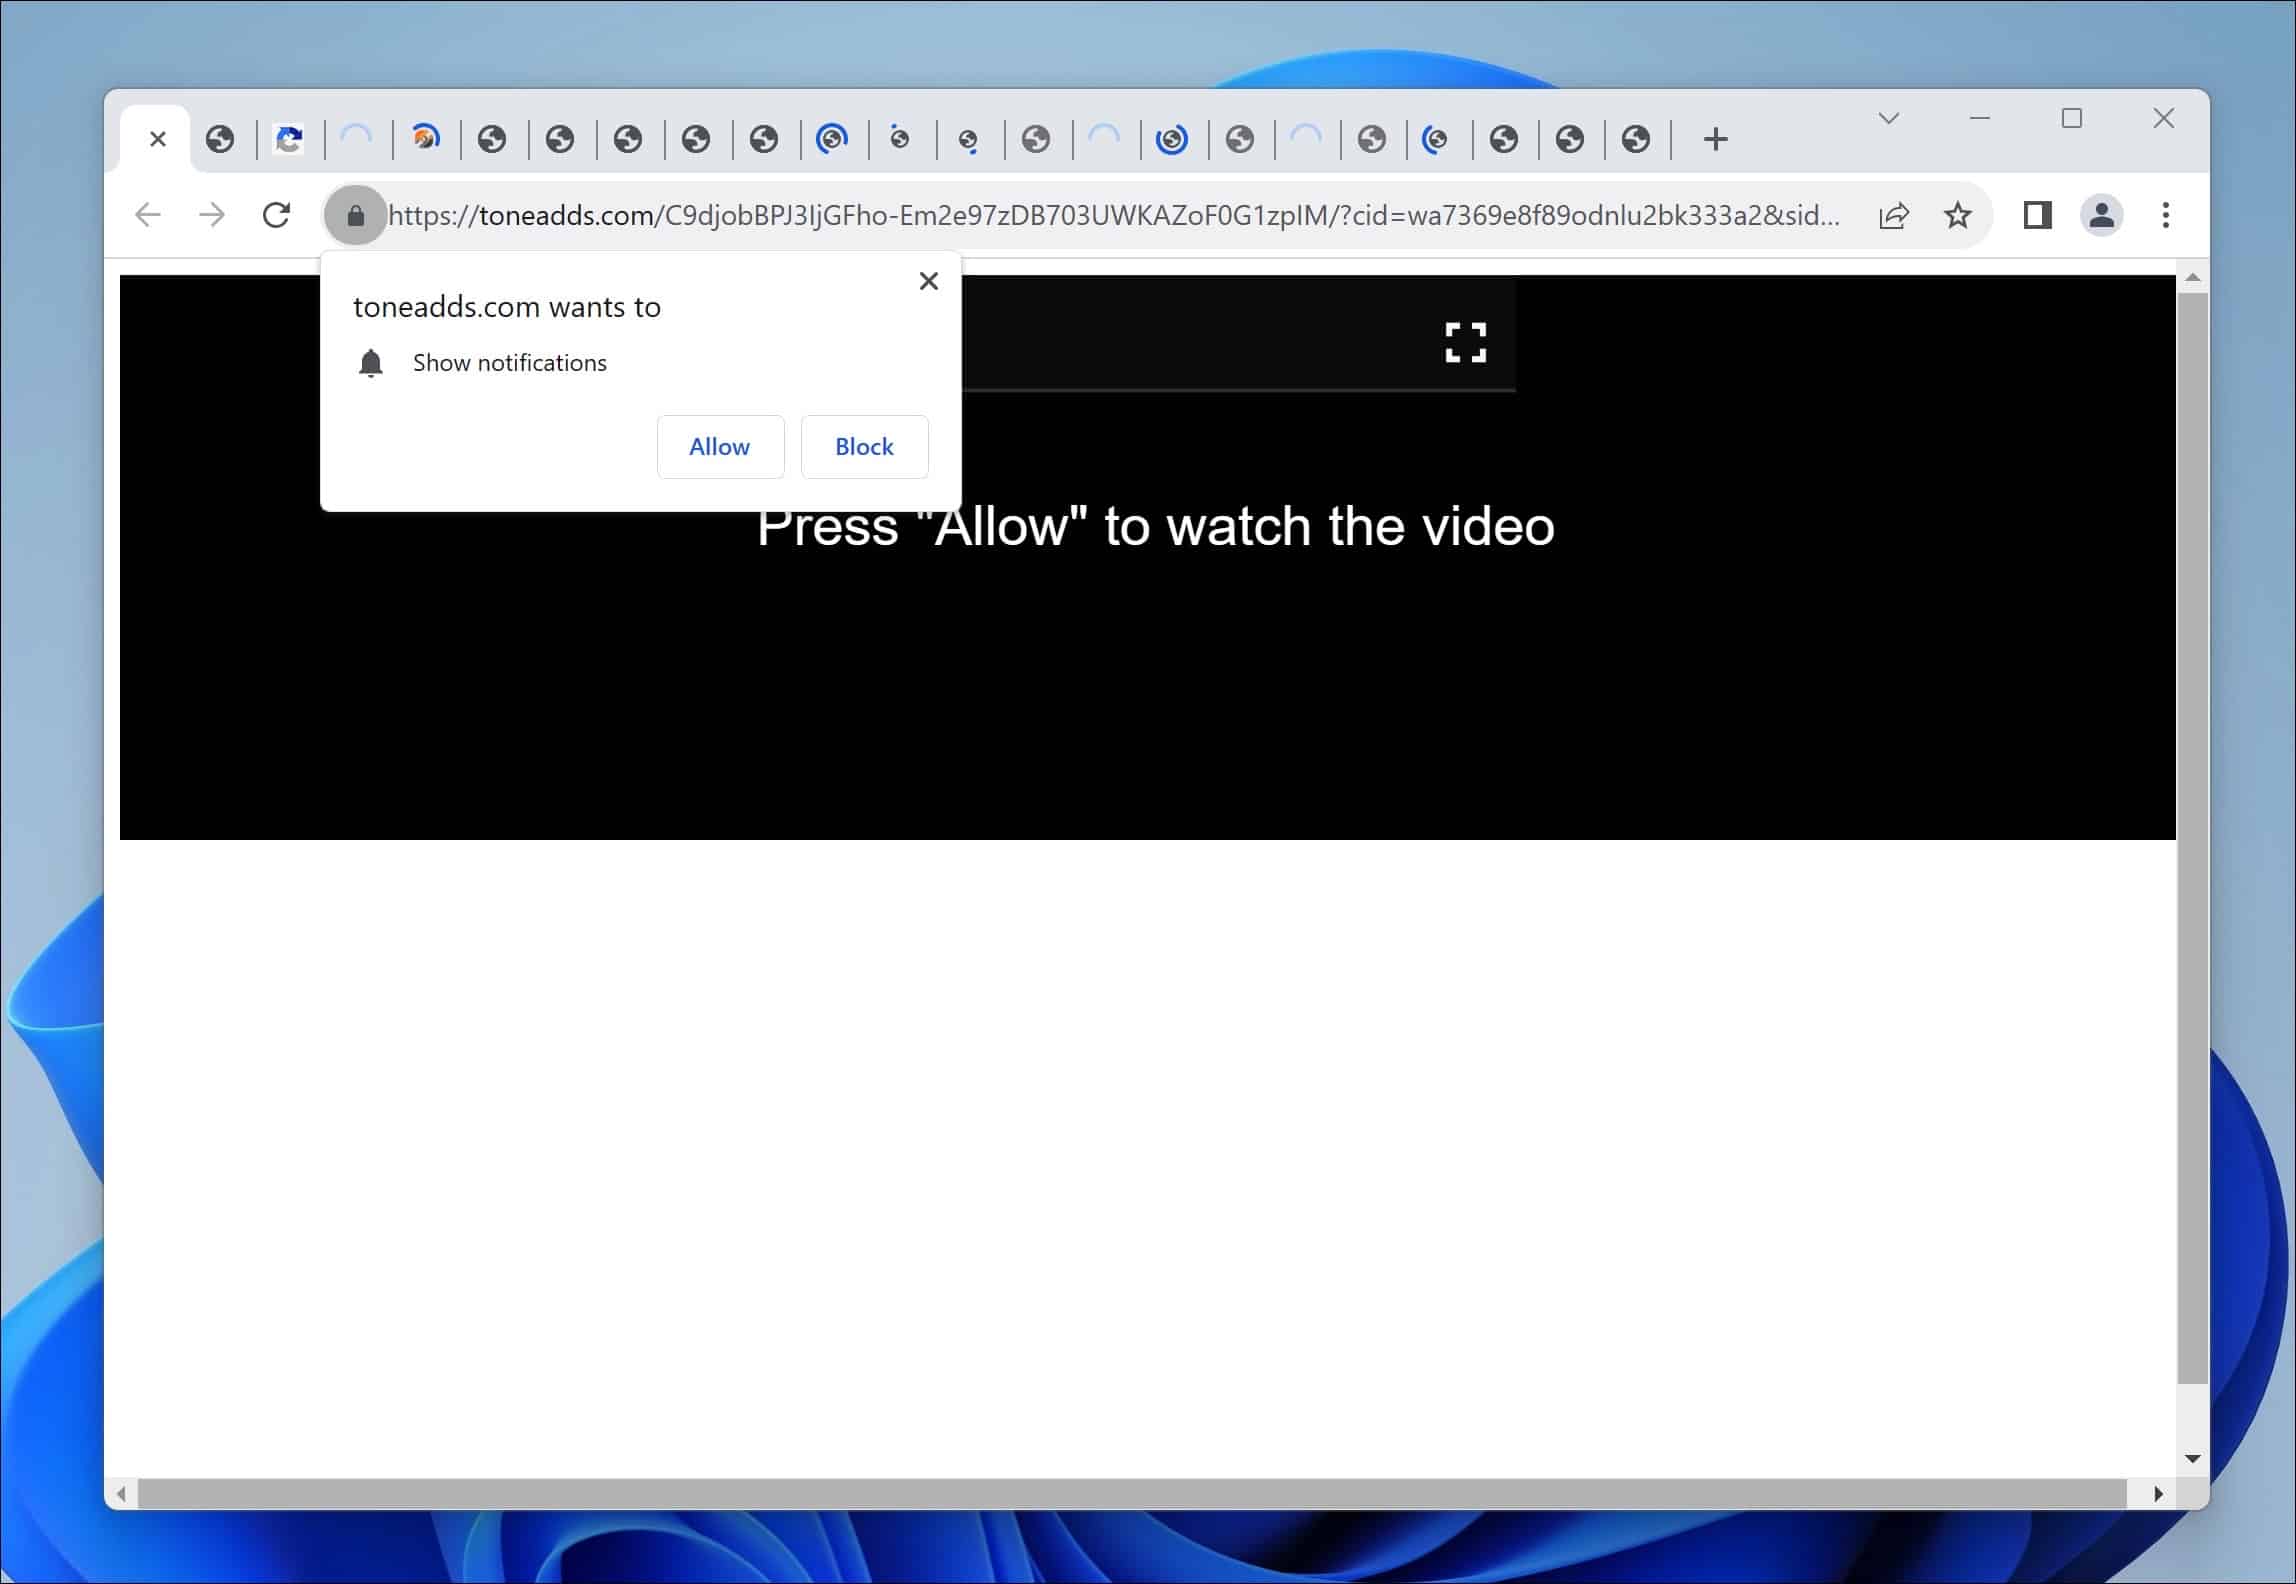This screenshot has height=1584, width=2296.
Task: Click the 'Show notifications' text
Action: [510, 363]
